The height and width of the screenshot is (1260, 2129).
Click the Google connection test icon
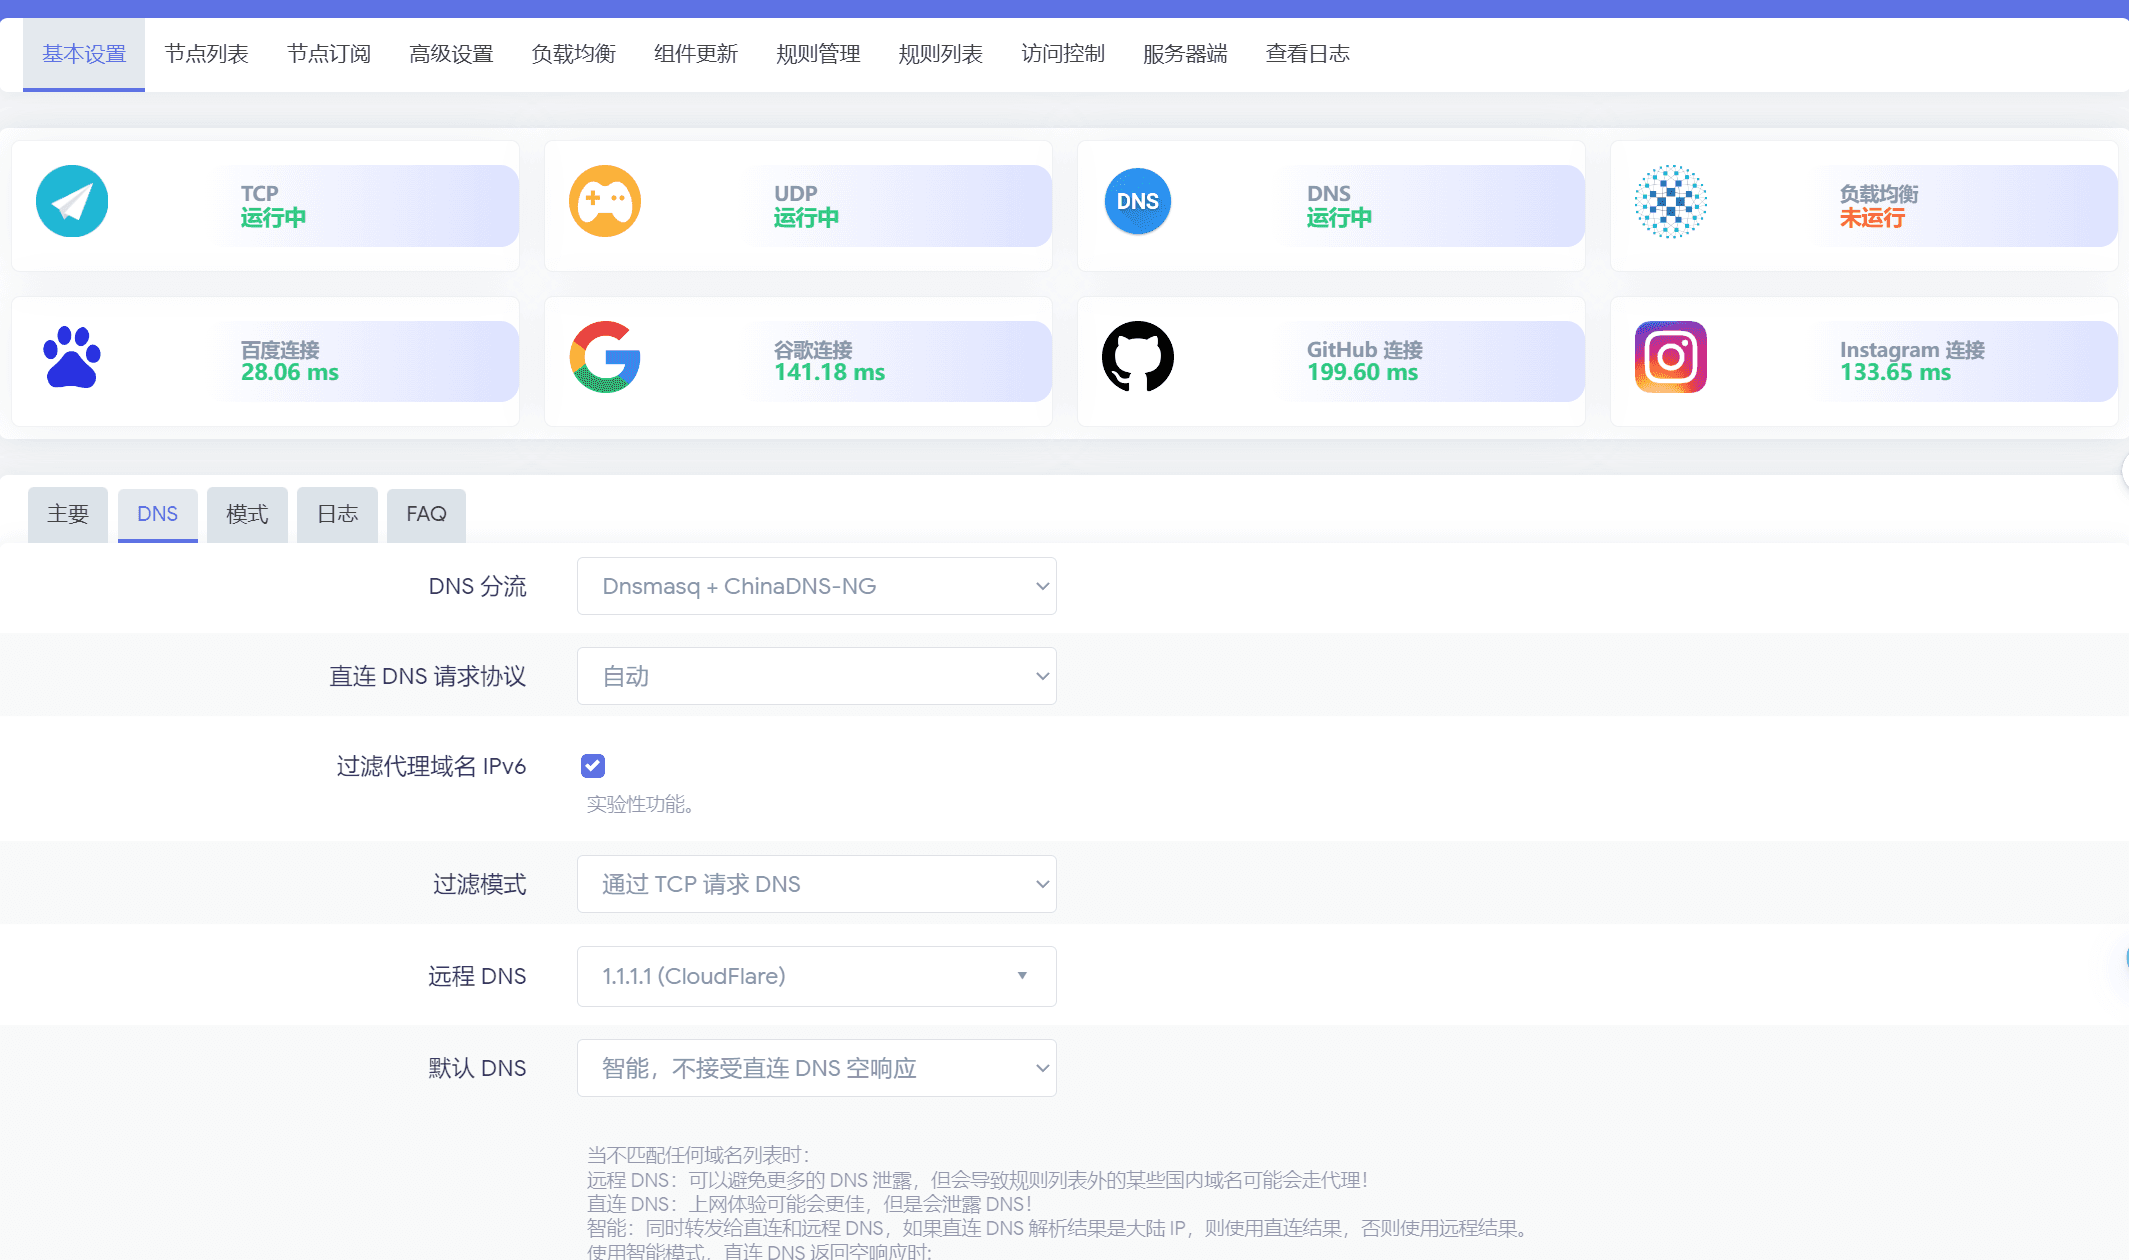[x=605, y=357]
